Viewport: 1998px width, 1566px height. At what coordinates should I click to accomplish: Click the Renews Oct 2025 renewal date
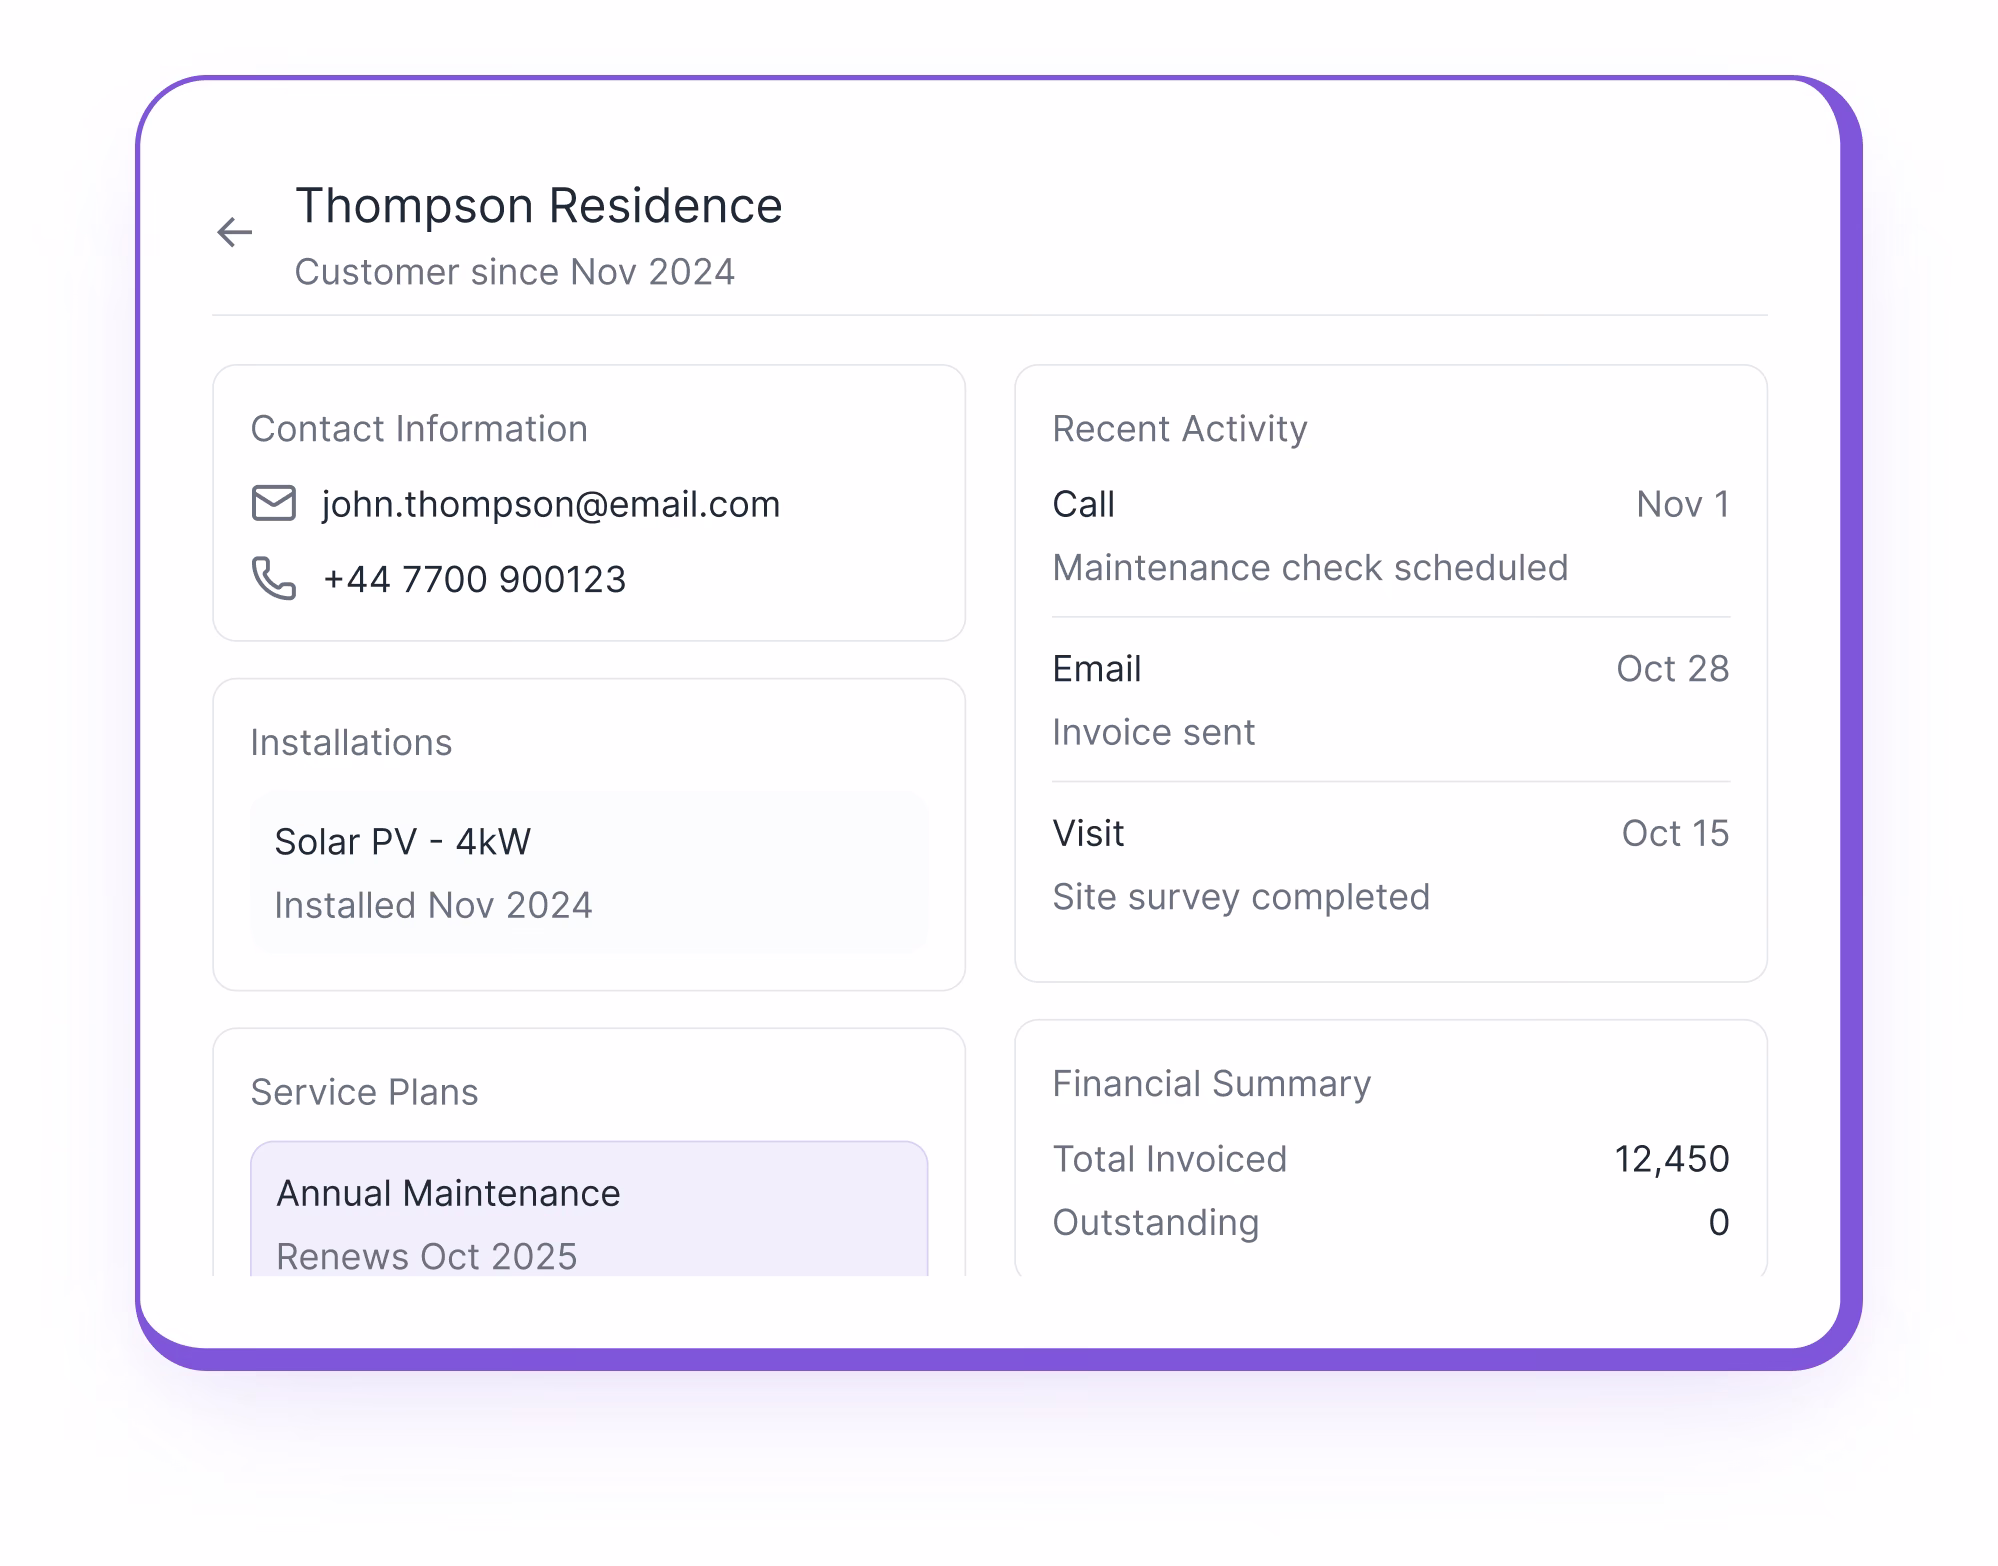(x=426, y=1255)
